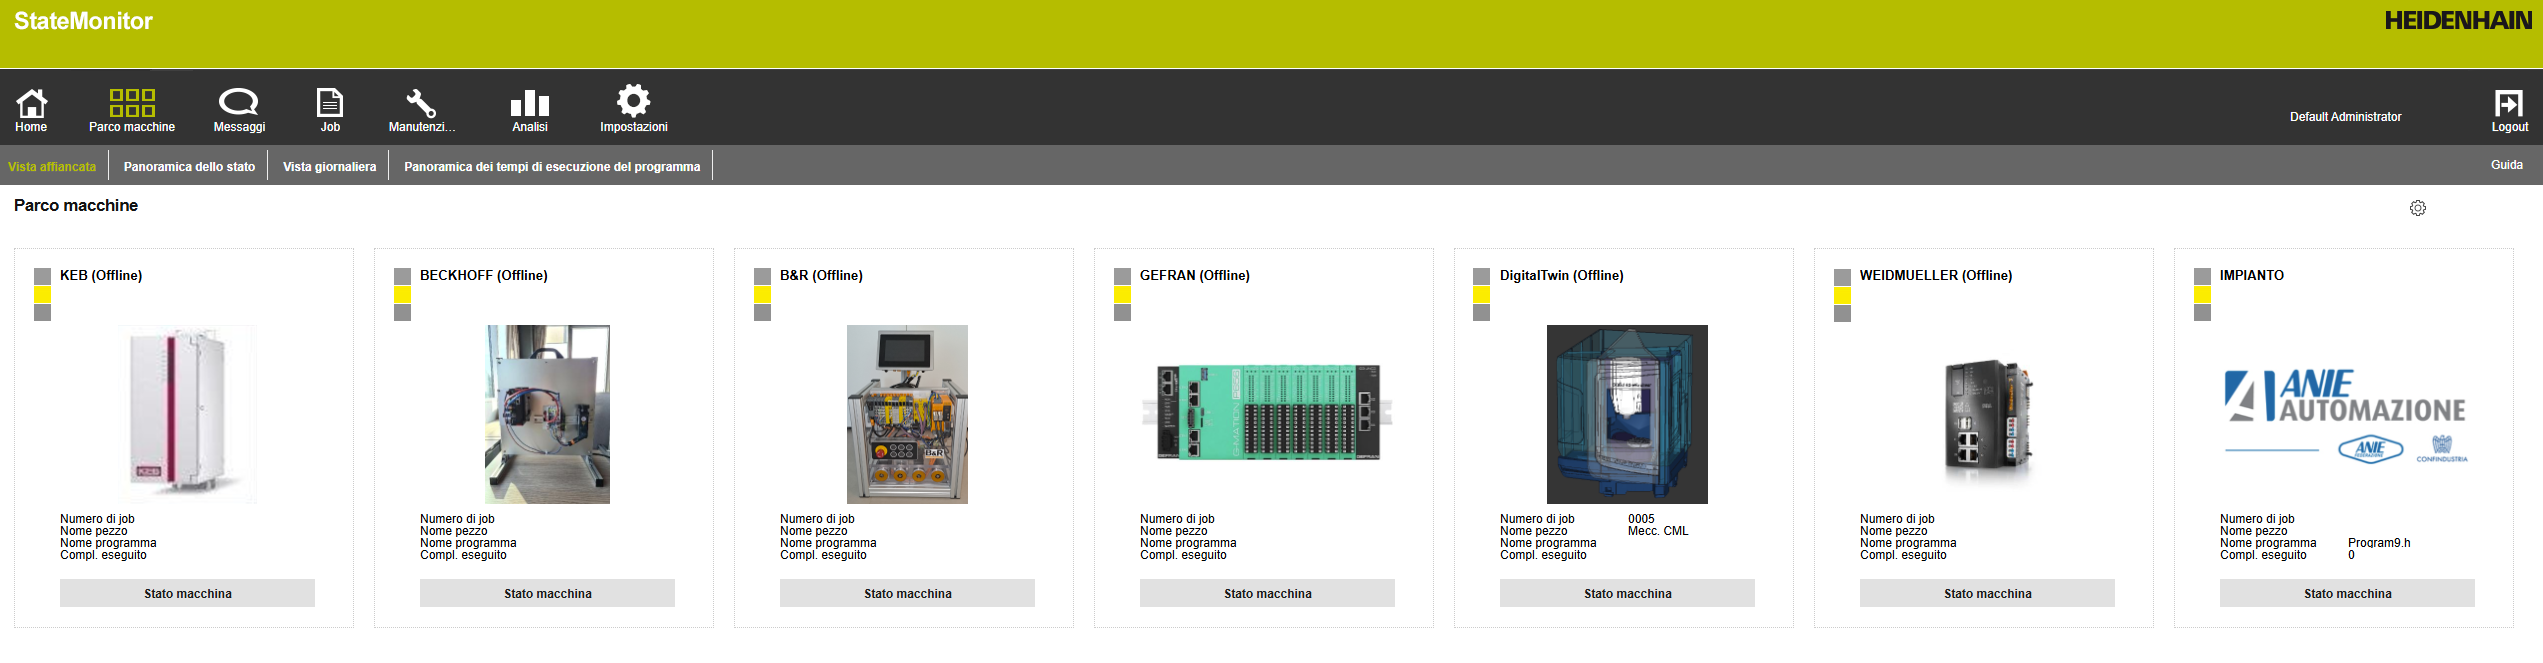
Task: Click the WEIDMUELLER machine thumbnail
Action: point(1987,415)
